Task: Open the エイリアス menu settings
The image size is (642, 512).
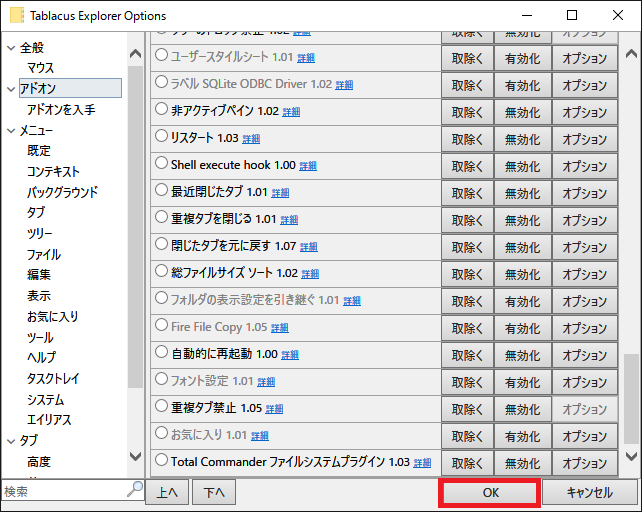Action: (x=49, y=420)
